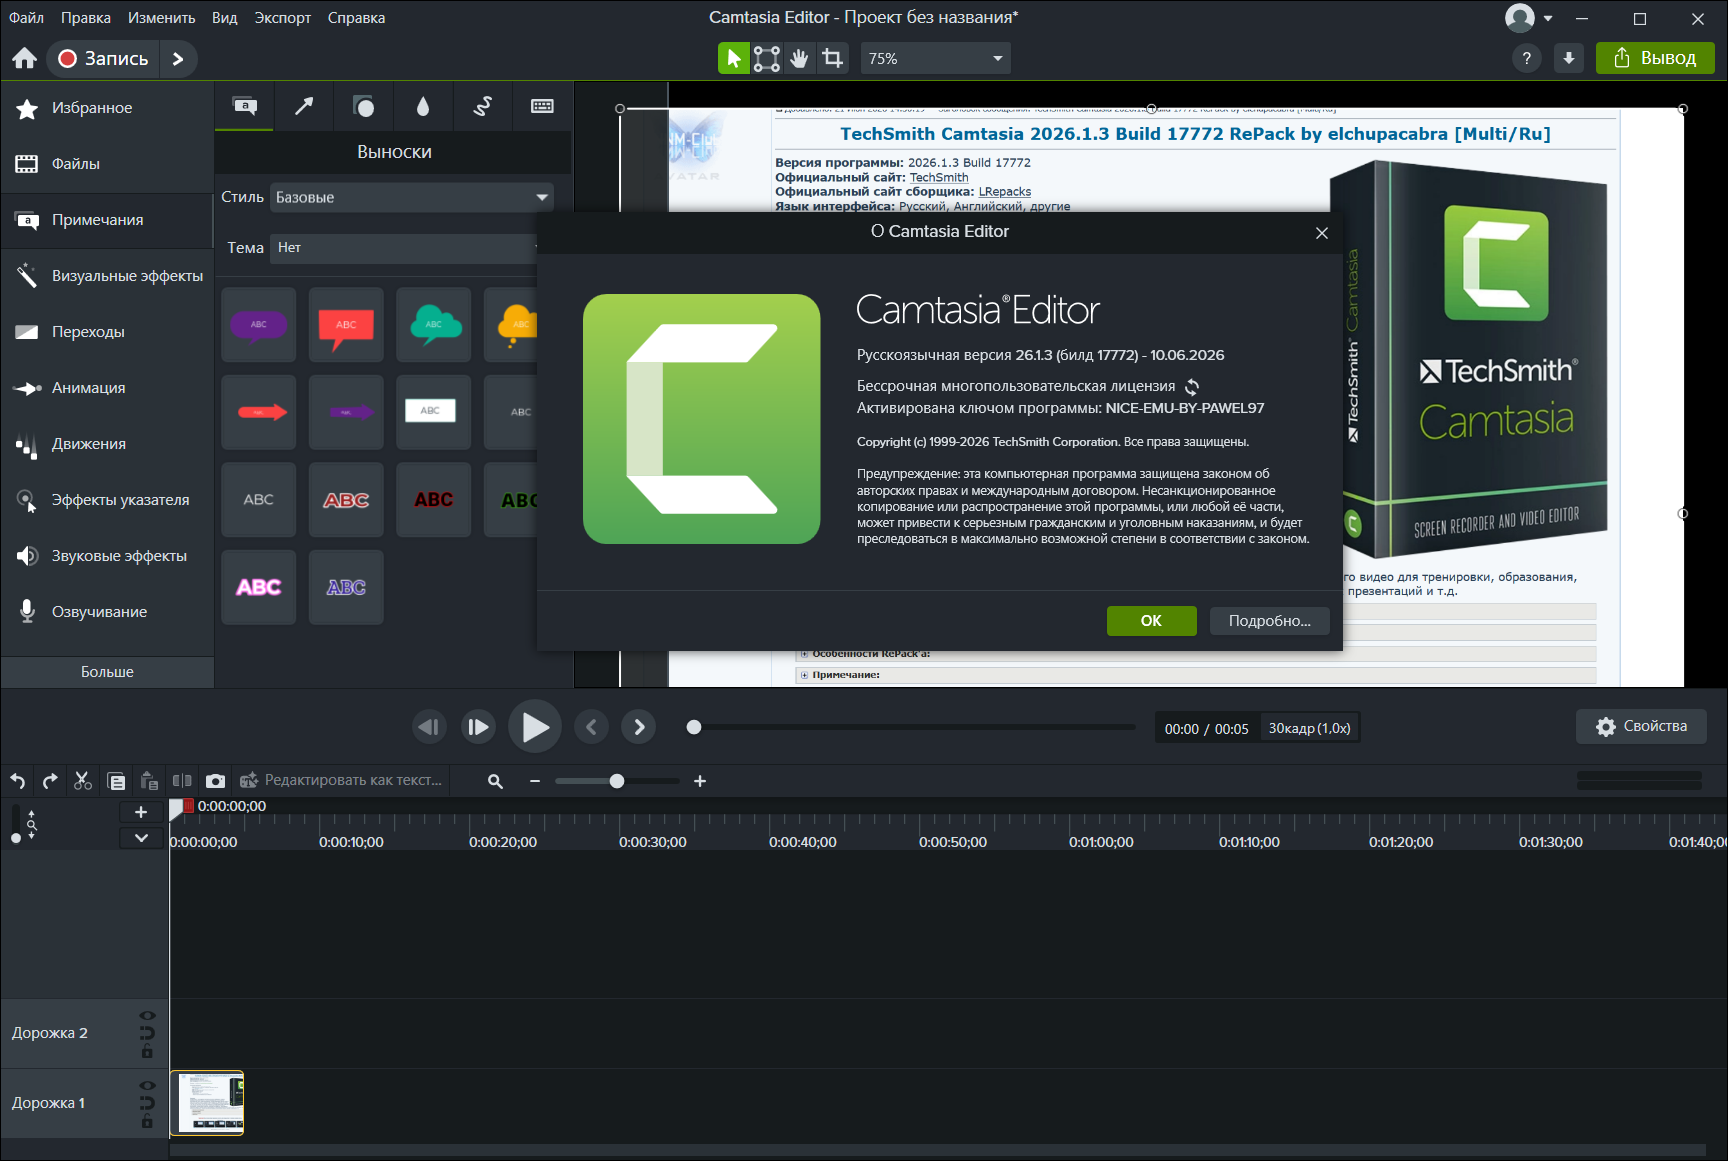Expand the Стиль dropdown showing Базовые
Screen dimensions: 1728x1161
[x=412, y=197]
